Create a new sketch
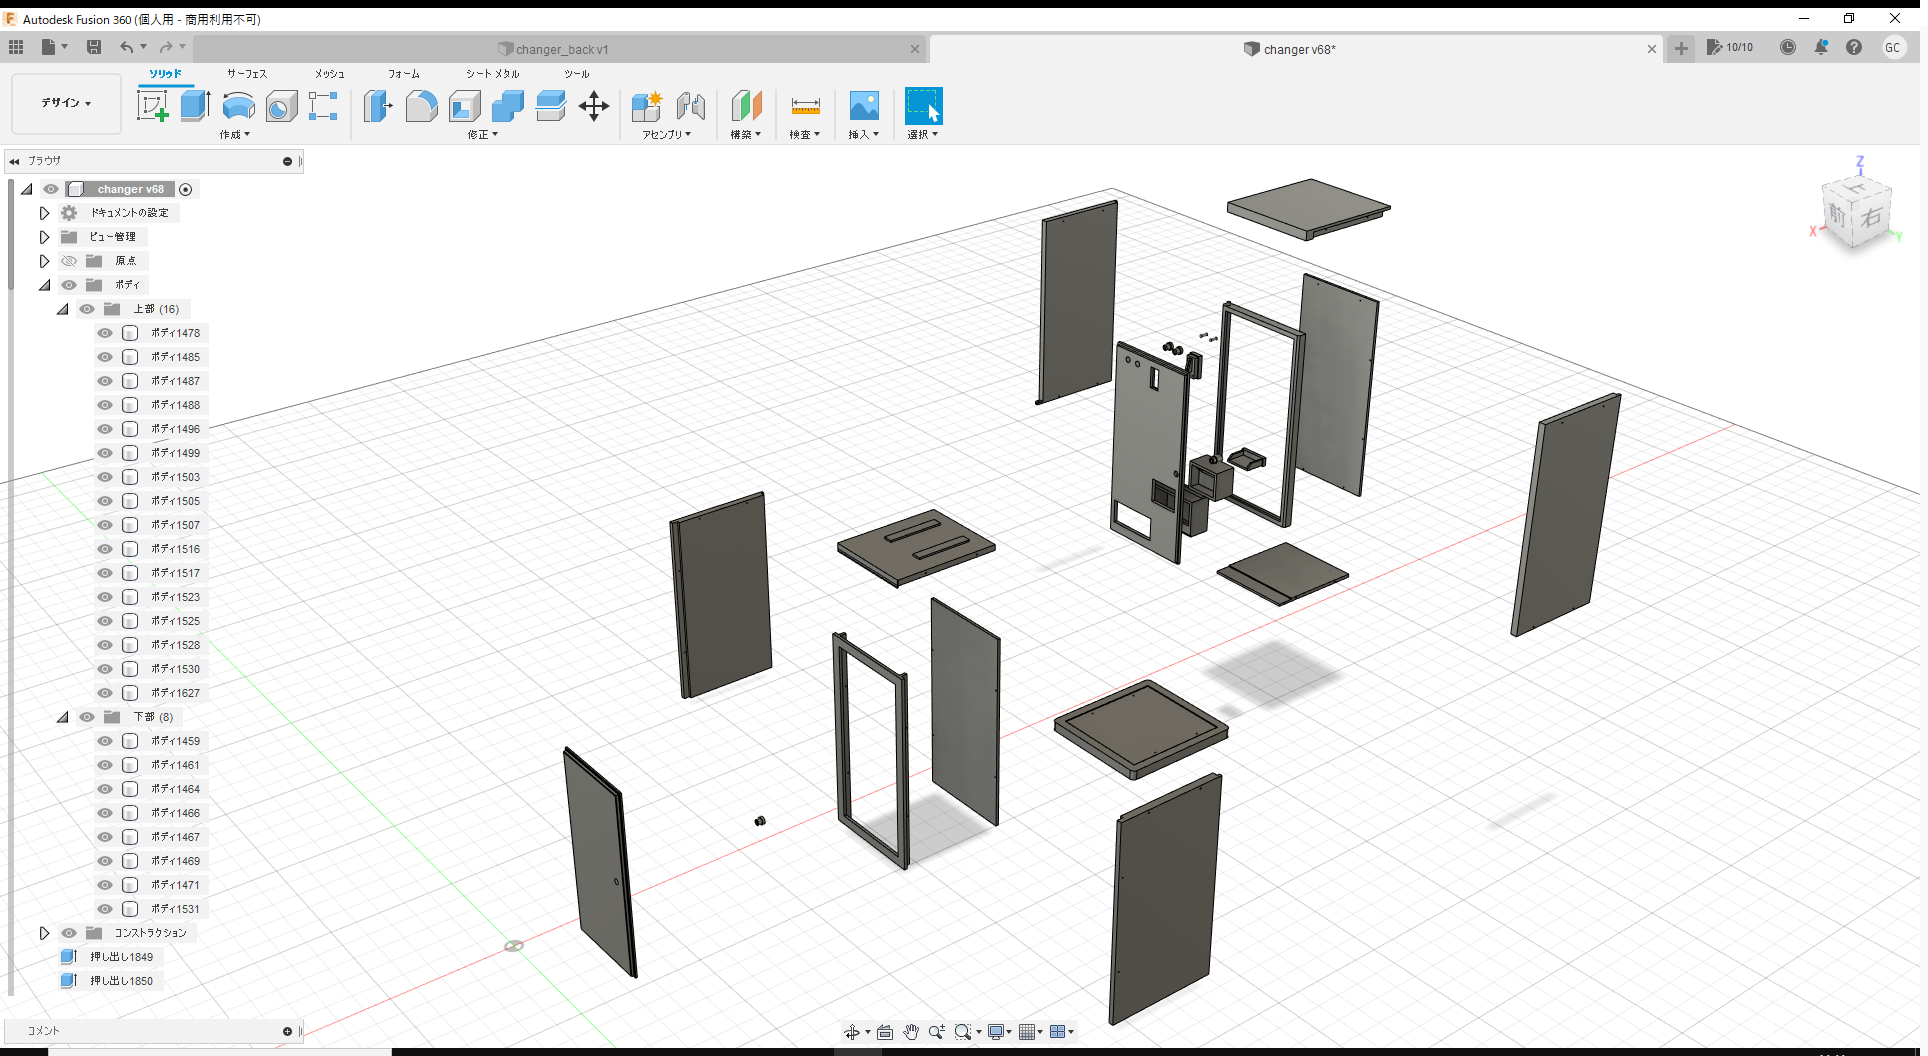This screenshot has width=1928, height=1056. coord(154,105)
